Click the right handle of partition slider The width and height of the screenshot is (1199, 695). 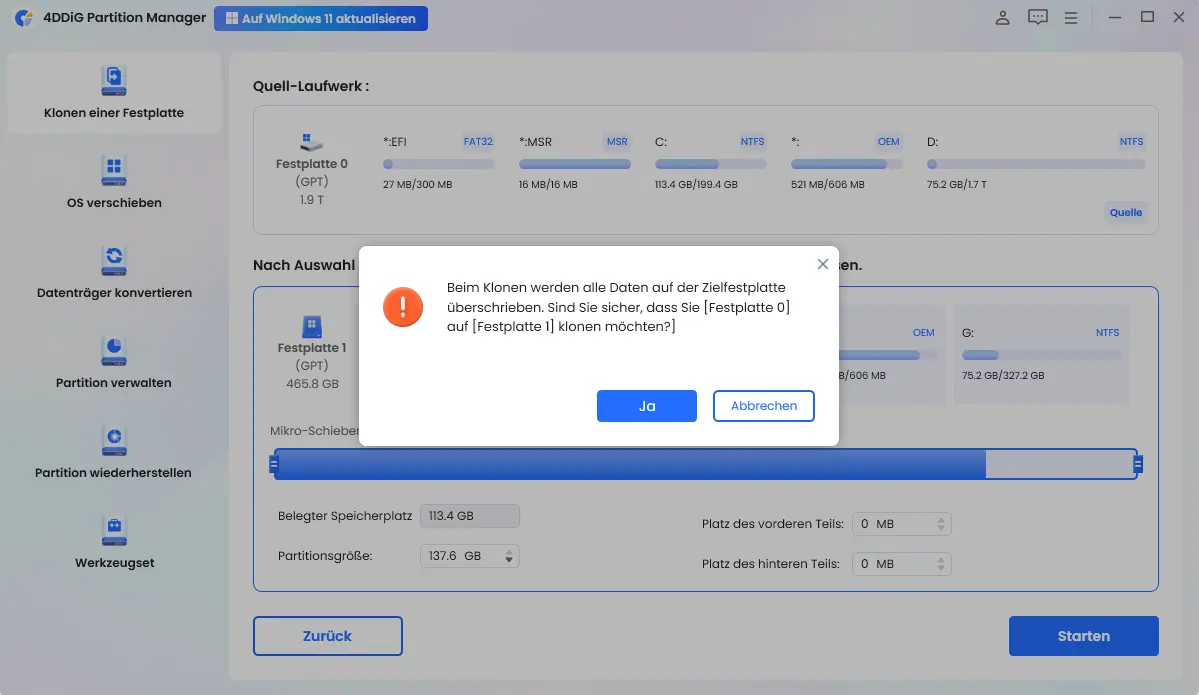click(1137, 464)
